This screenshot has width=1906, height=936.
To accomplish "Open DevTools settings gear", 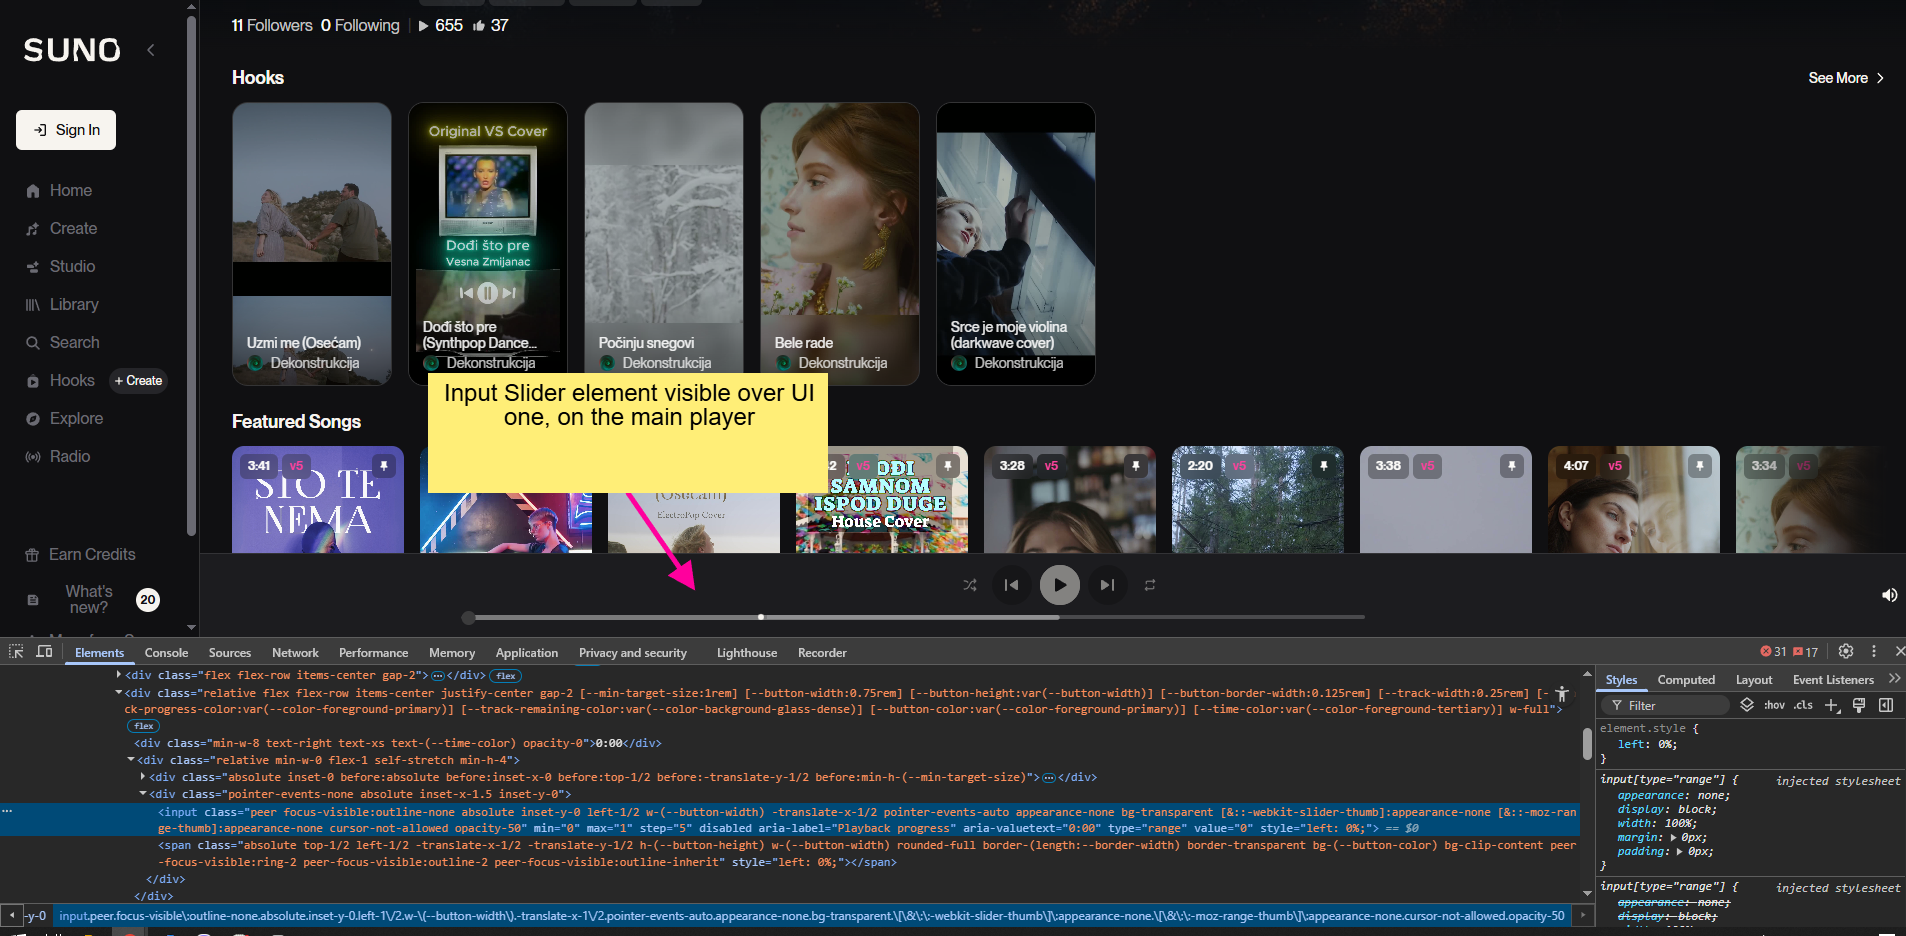I will tap(1846, 652).
